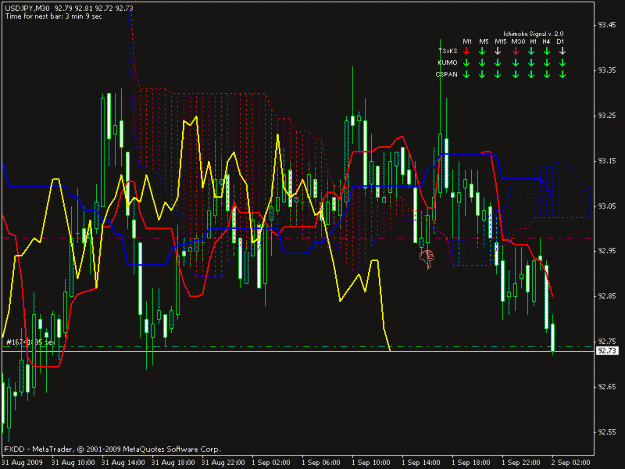Click the 93.25 price axis label
This screenshot has width=625, height=469.
(607, 116)
